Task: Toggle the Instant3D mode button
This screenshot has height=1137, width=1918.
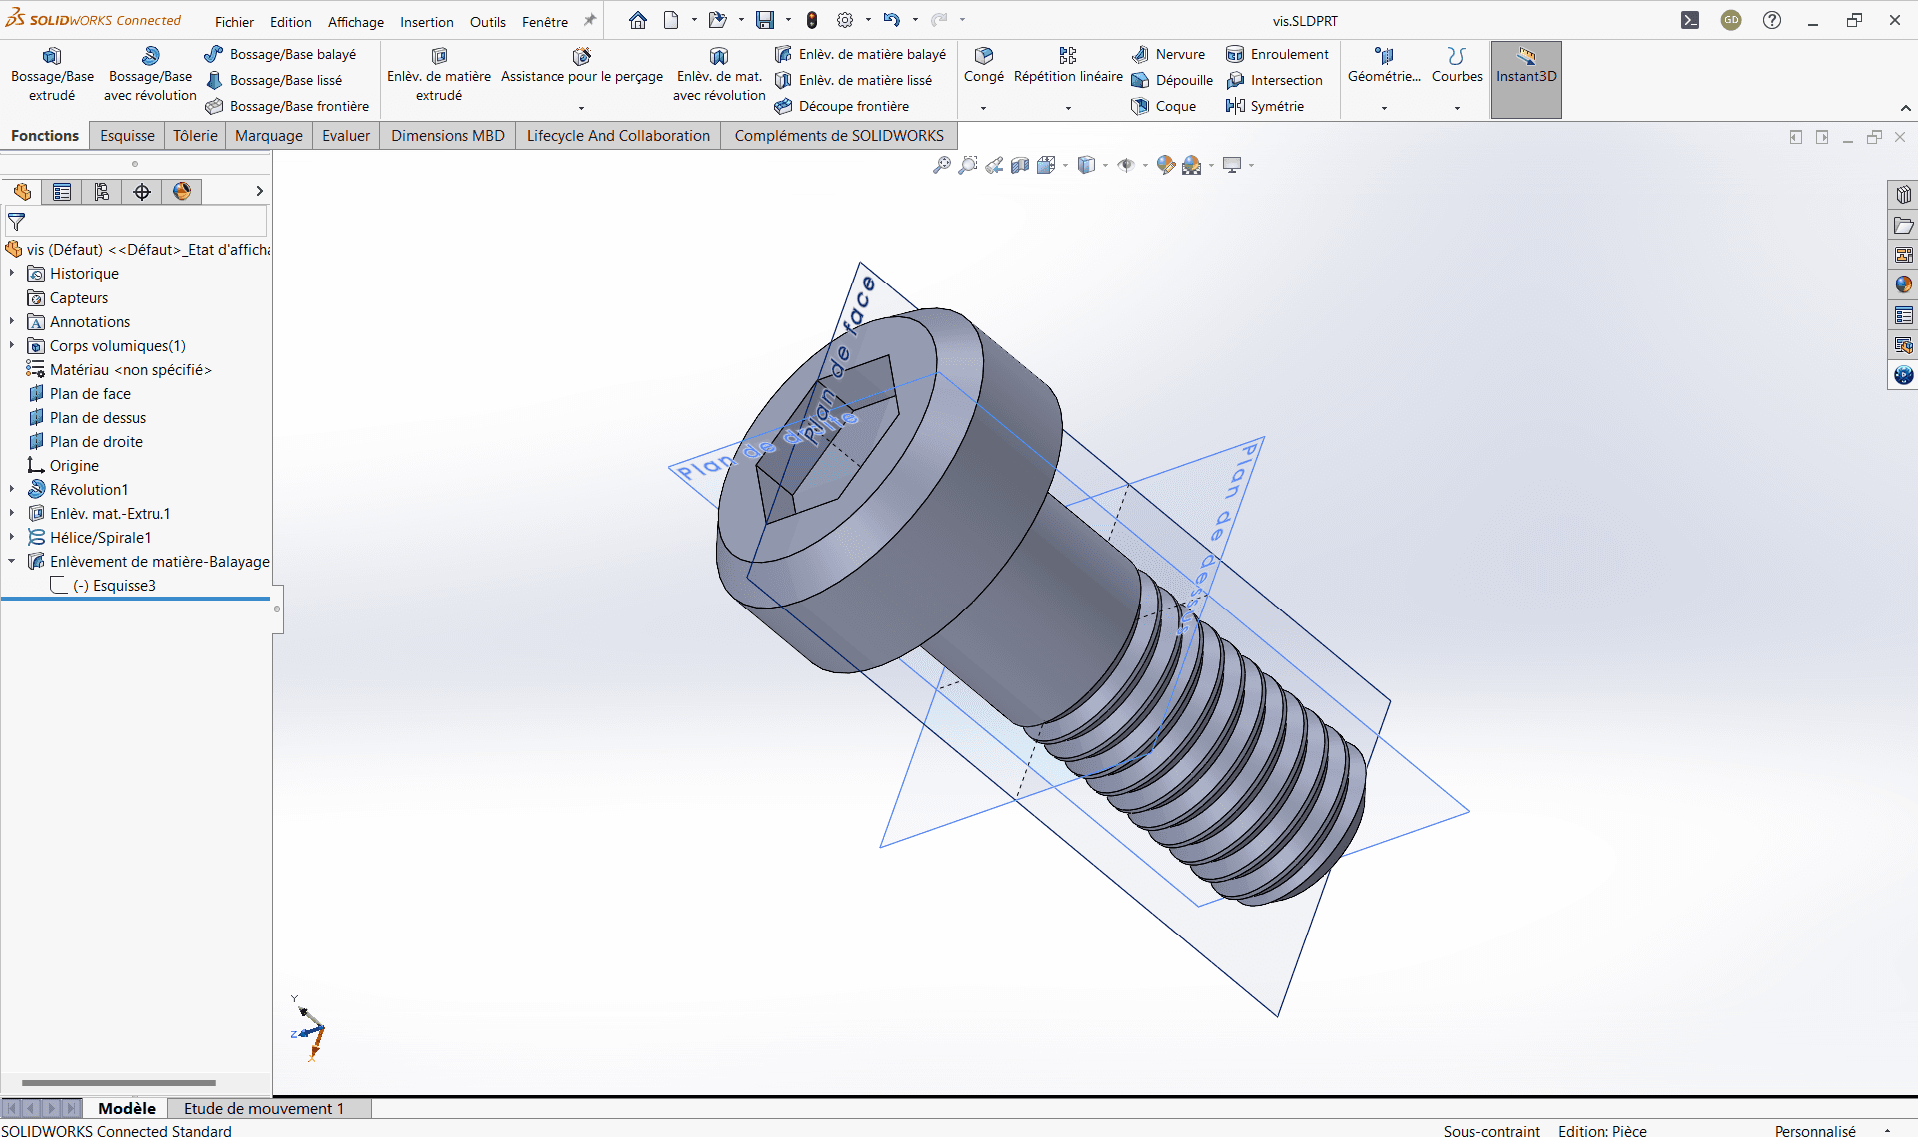Action: tap(1526, 80)
